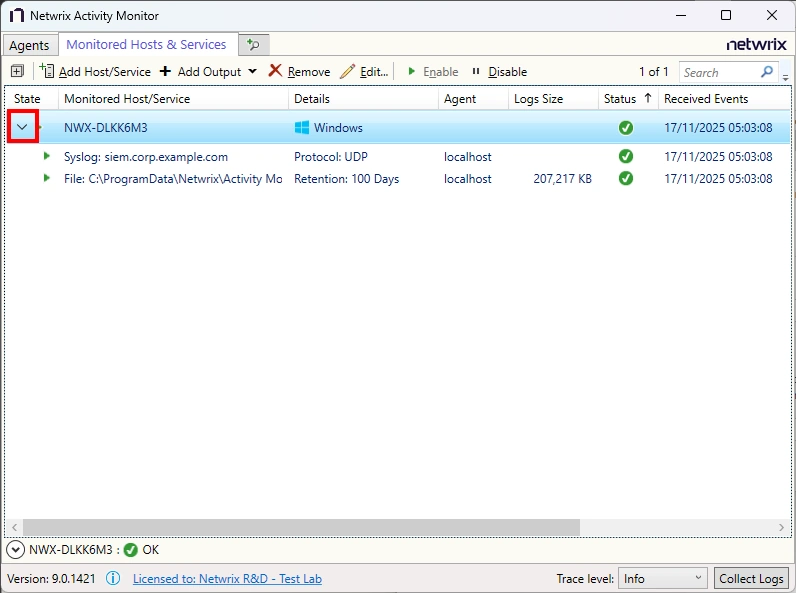
Task: Click the search magnifier icon
Action: 768,72
